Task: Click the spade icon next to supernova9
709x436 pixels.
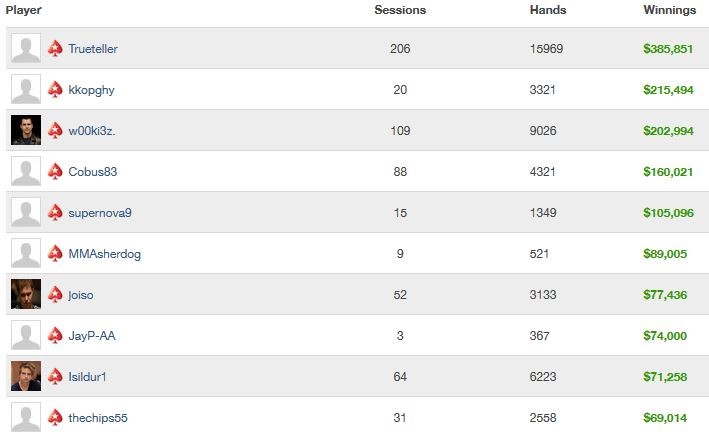Action: [x=55, y=213]
